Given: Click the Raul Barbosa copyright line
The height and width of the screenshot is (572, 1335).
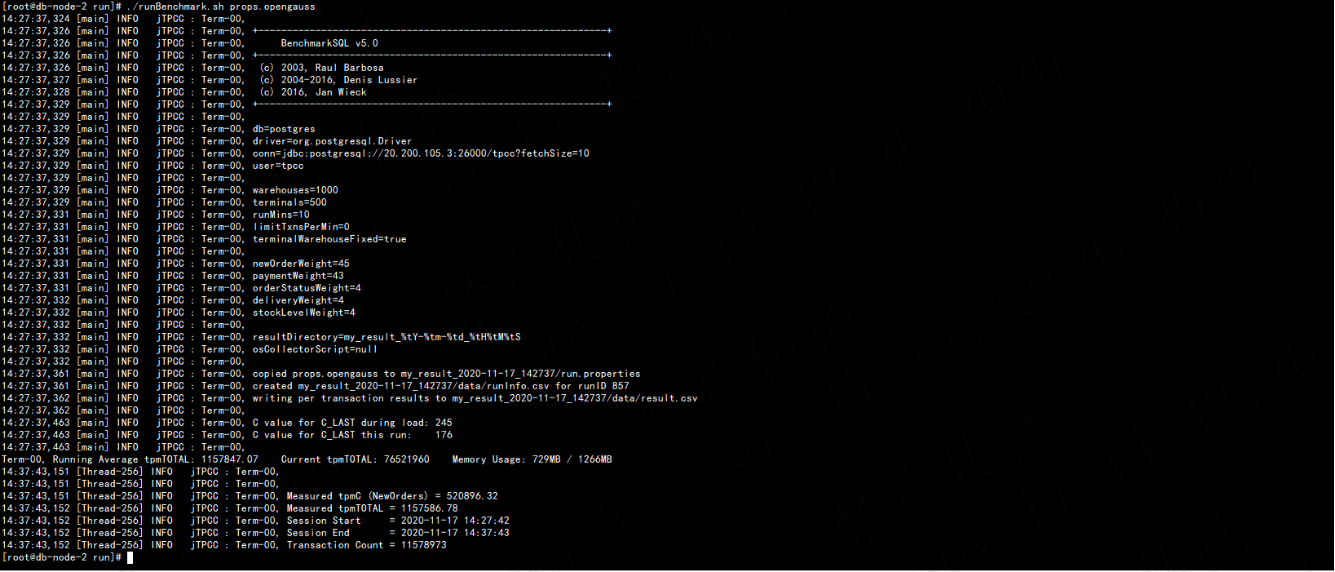Looking at the screenshot, I should point(321,68).
